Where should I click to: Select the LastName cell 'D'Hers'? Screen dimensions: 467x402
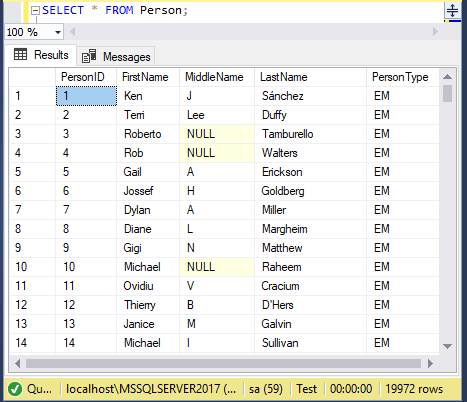[310, 305]
